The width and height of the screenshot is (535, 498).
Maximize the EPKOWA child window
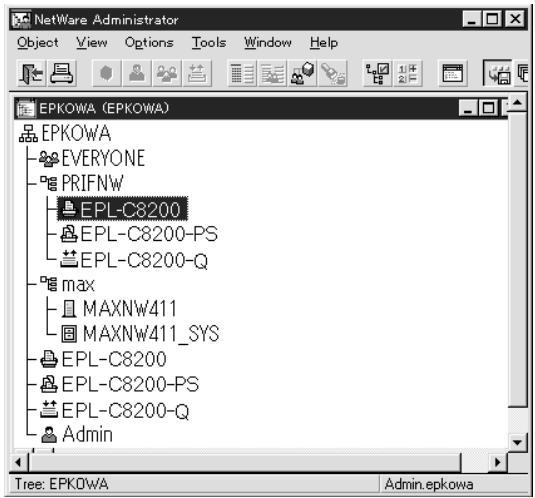488,109
